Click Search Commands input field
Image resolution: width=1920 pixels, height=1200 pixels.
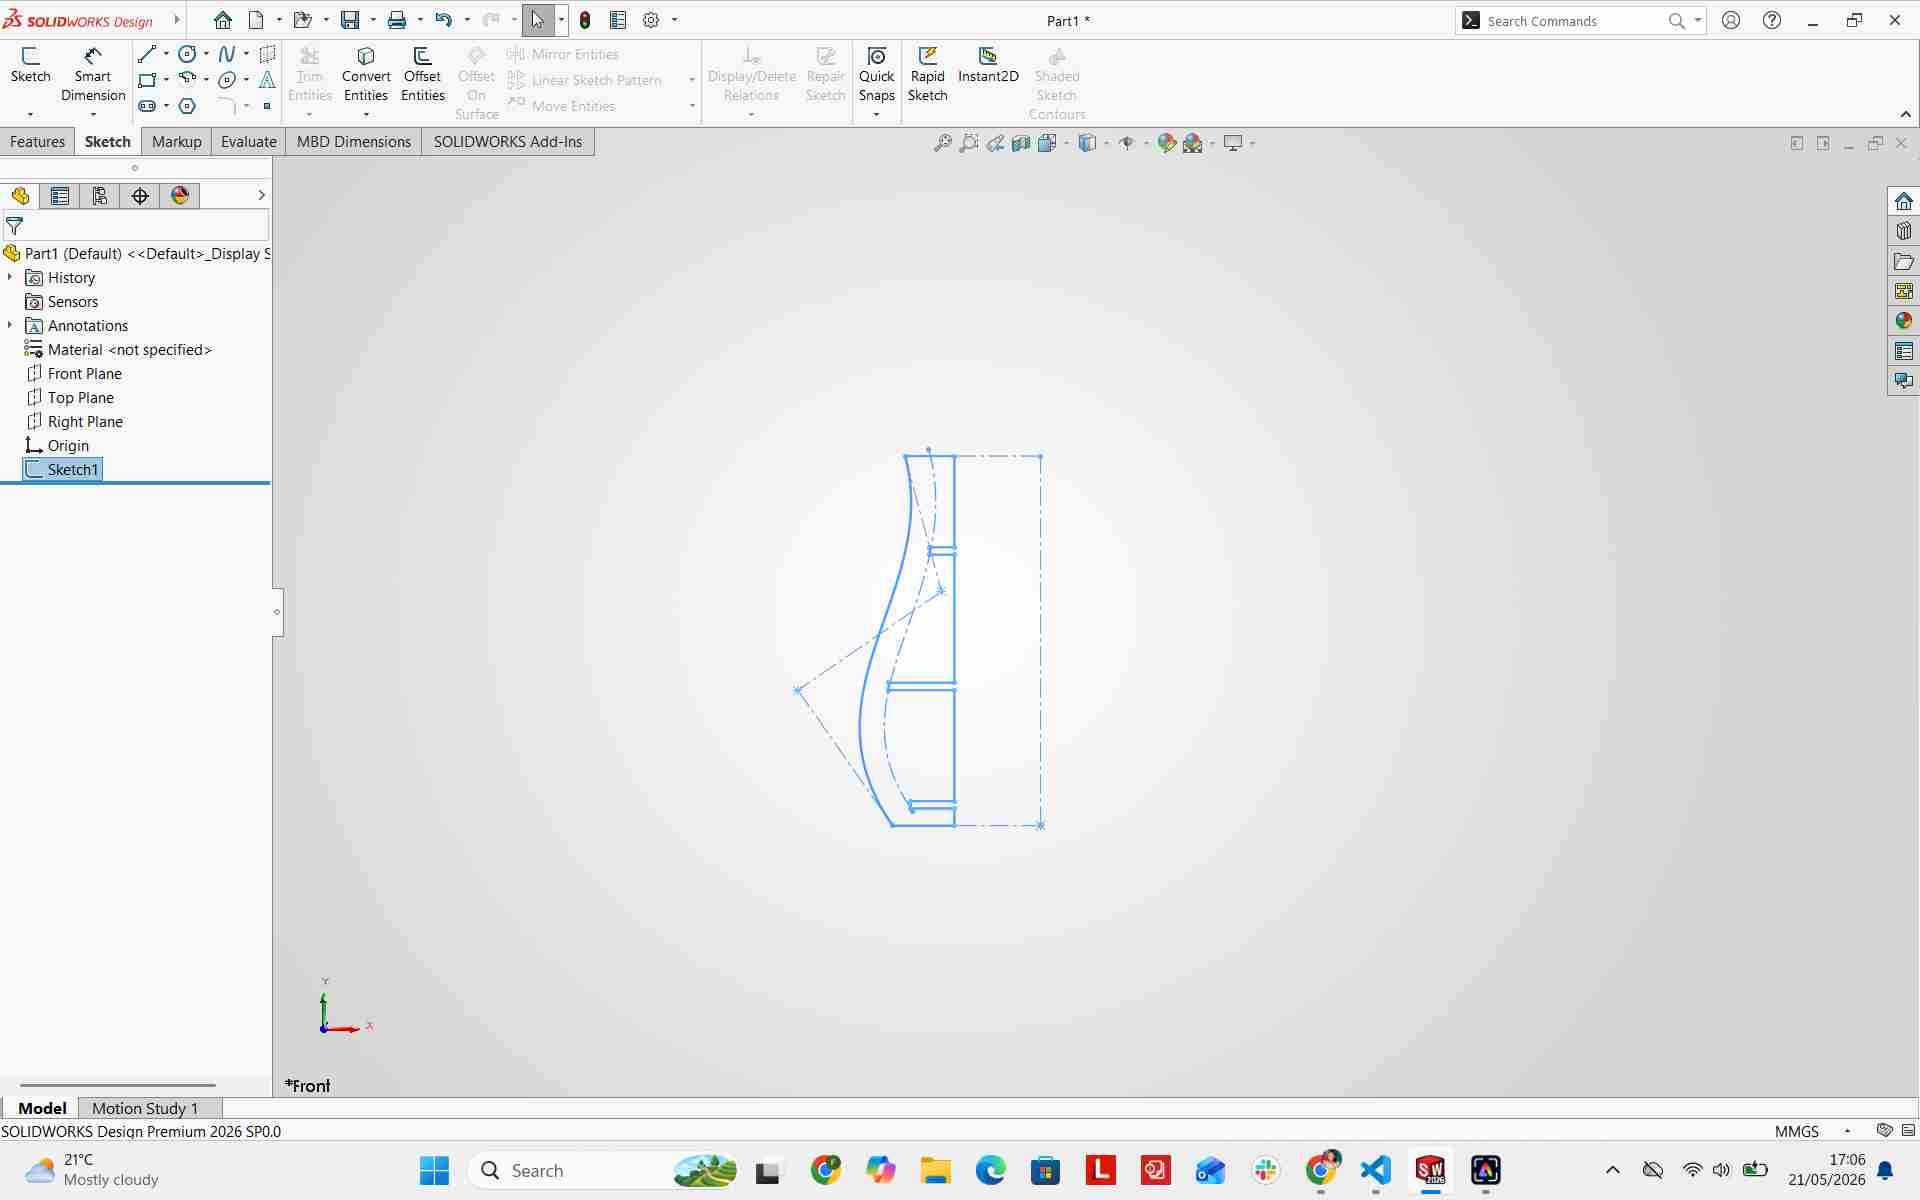tap(1575, 21)
